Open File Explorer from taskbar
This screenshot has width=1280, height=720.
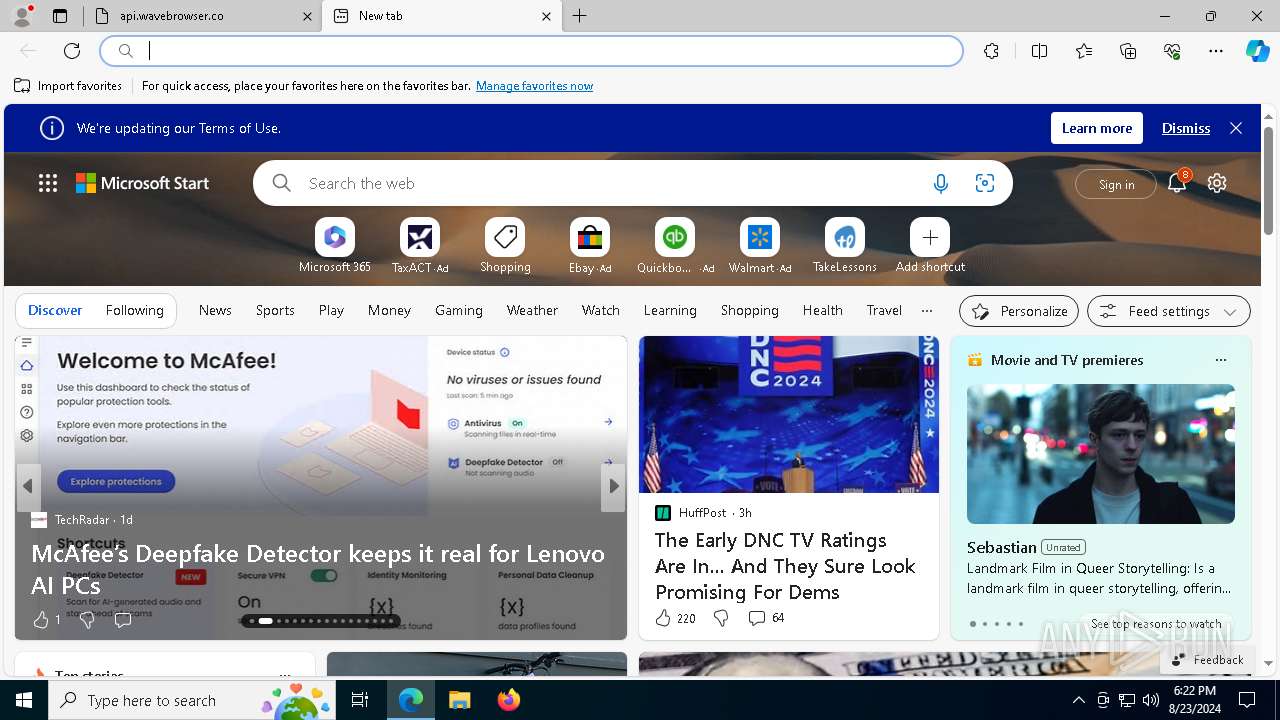[459, 700]
